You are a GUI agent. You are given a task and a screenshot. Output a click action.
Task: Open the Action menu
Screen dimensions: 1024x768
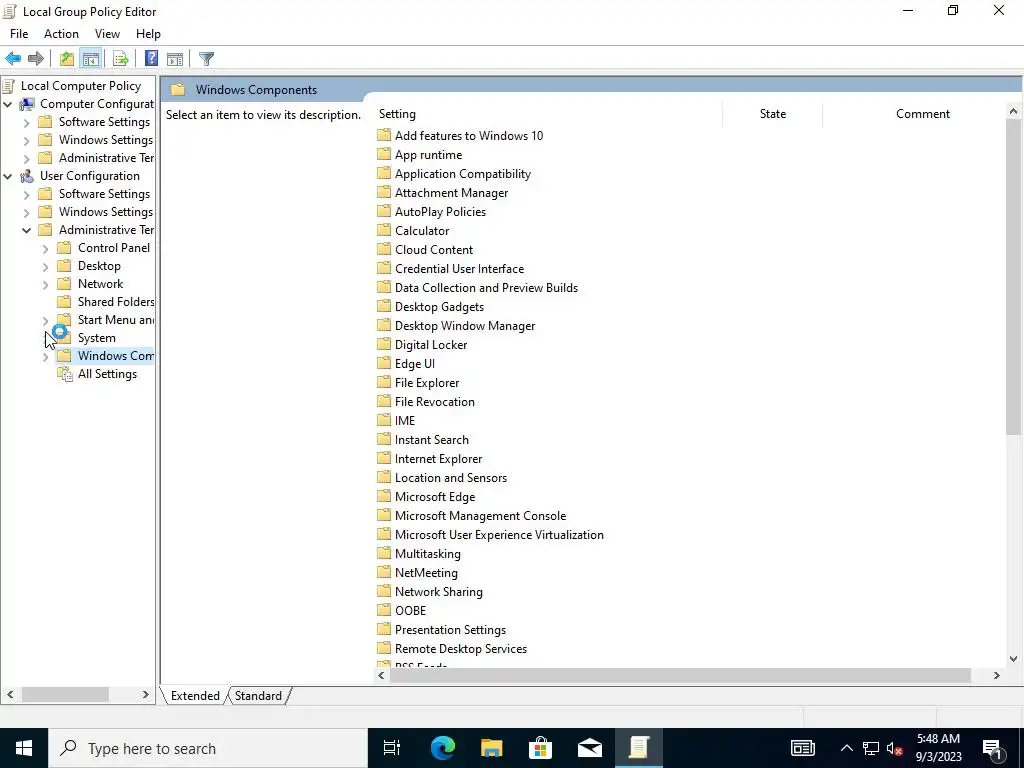pyautogui.click(x=61, y=34)
